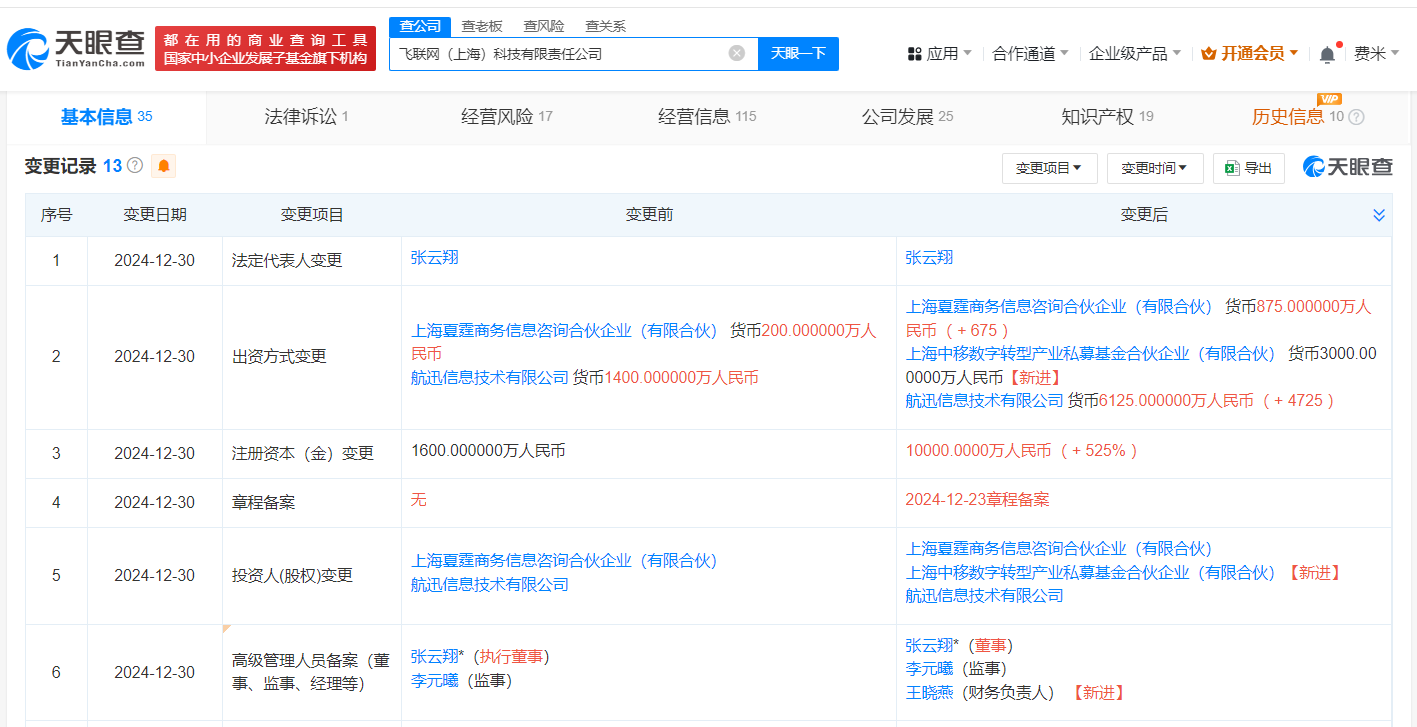
Task: Expand columns using blue double chevron
Action: tap(1379, 215)
